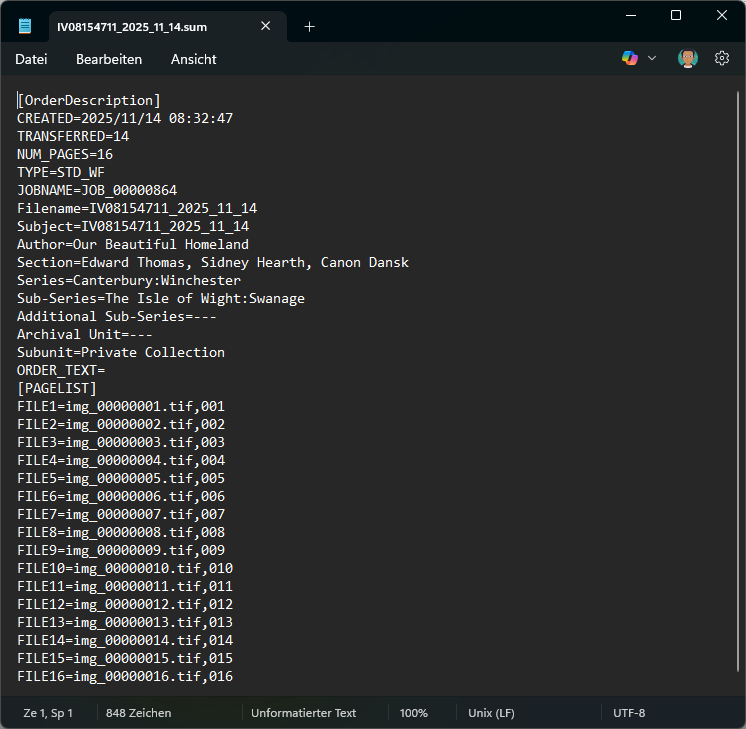Click the Notepad app icon in title bar
746x729 pixels.
click(25, 27)
